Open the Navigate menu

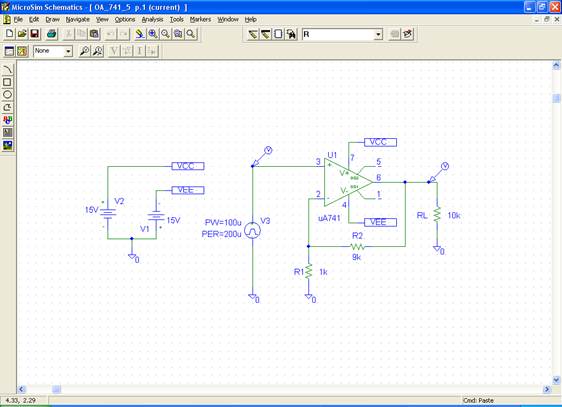point(77,19)
